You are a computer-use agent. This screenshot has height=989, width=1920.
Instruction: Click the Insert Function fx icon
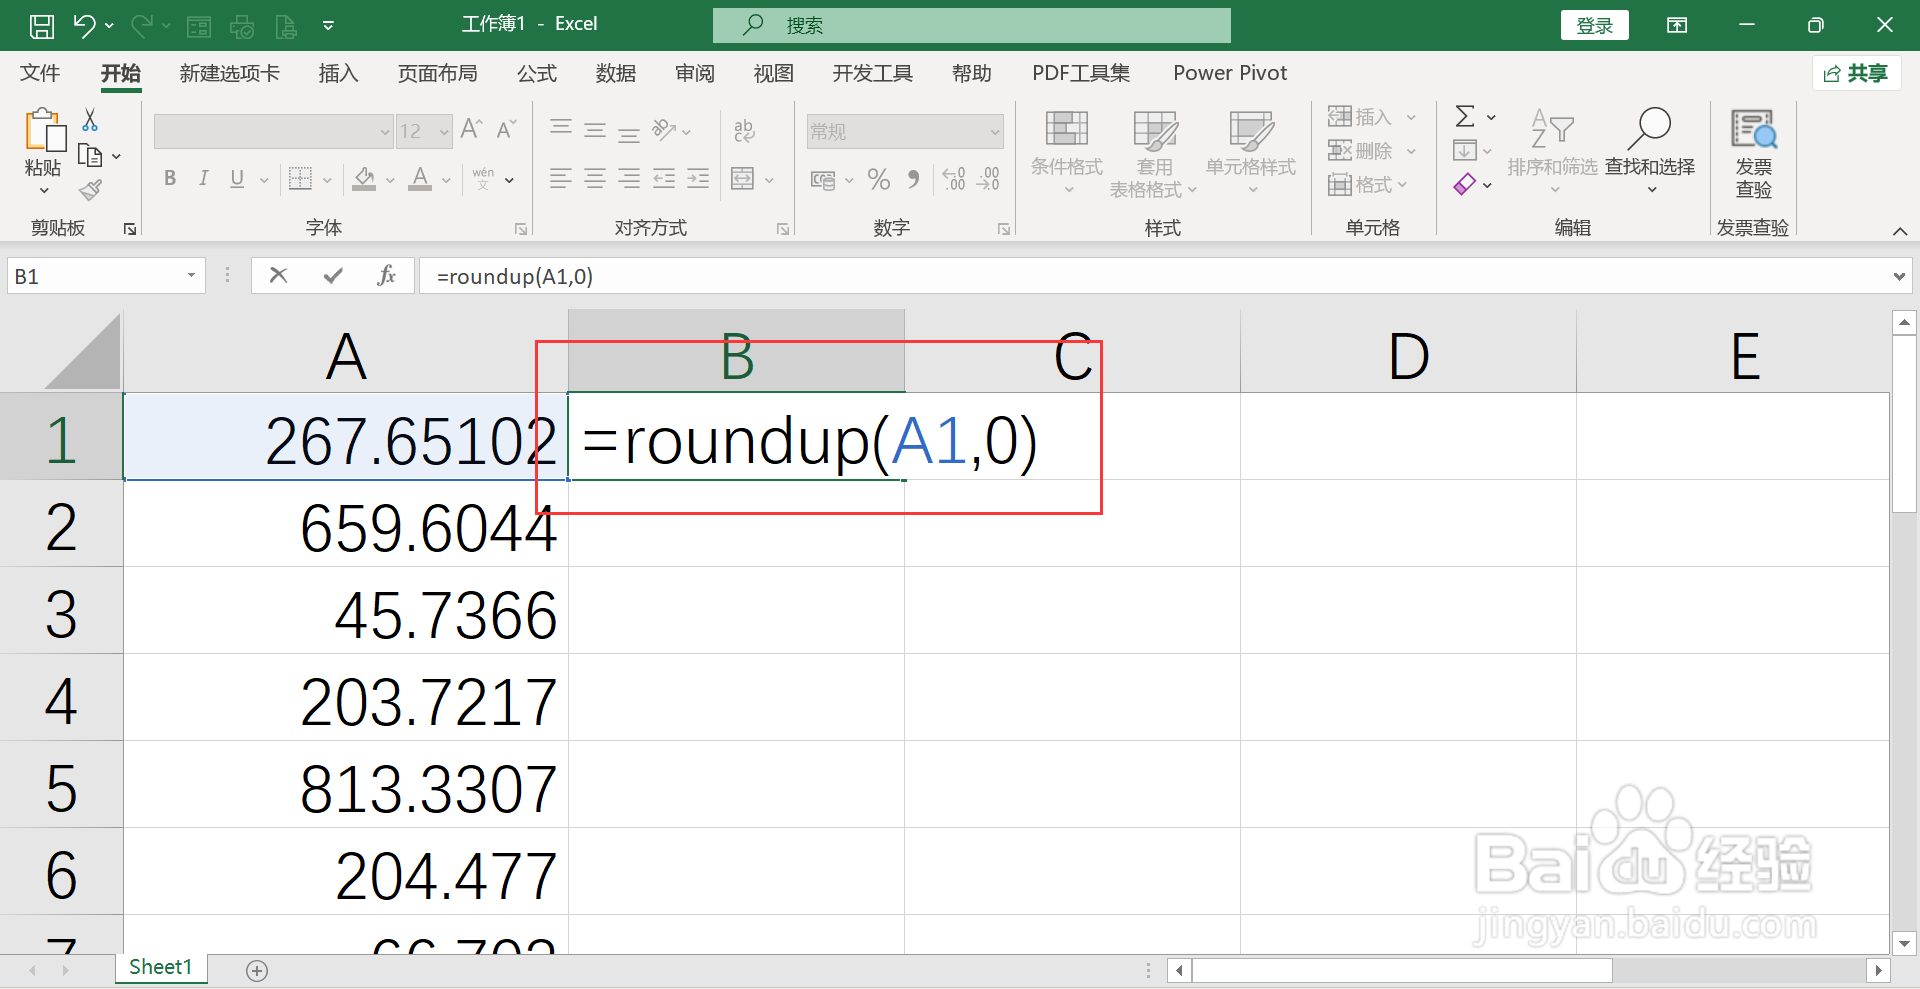pyautogui.click(x=387, y=276)
